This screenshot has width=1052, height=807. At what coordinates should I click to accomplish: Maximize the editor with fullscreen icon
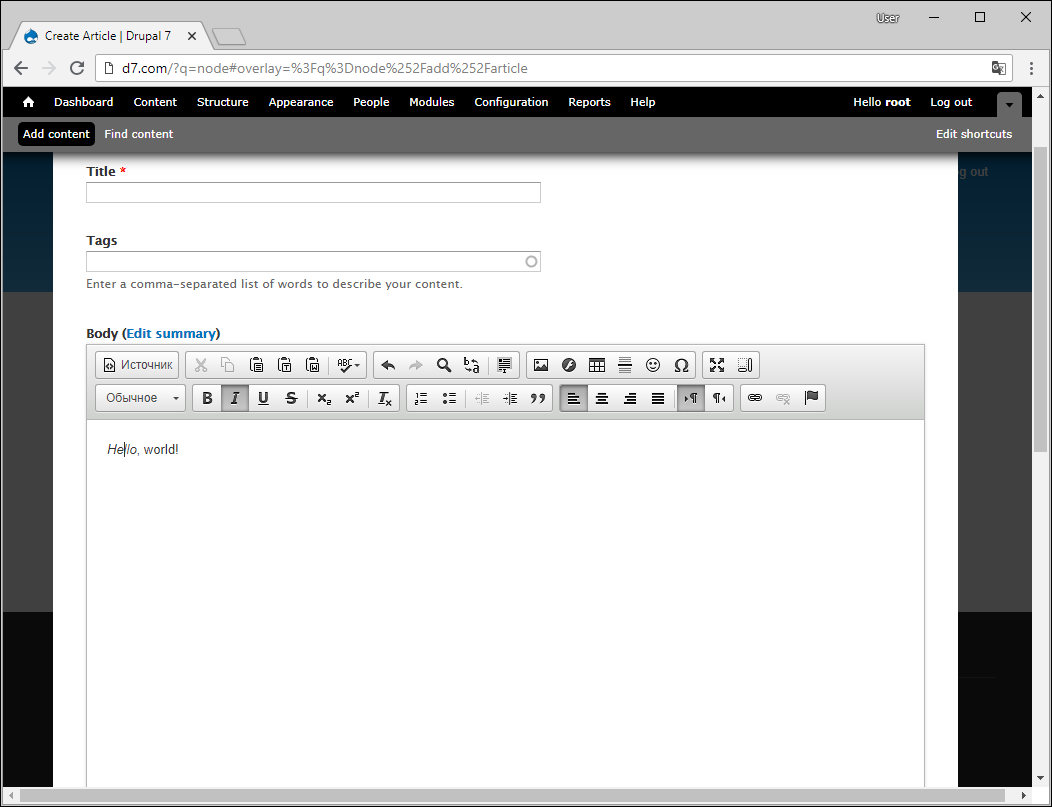[717, 365]
